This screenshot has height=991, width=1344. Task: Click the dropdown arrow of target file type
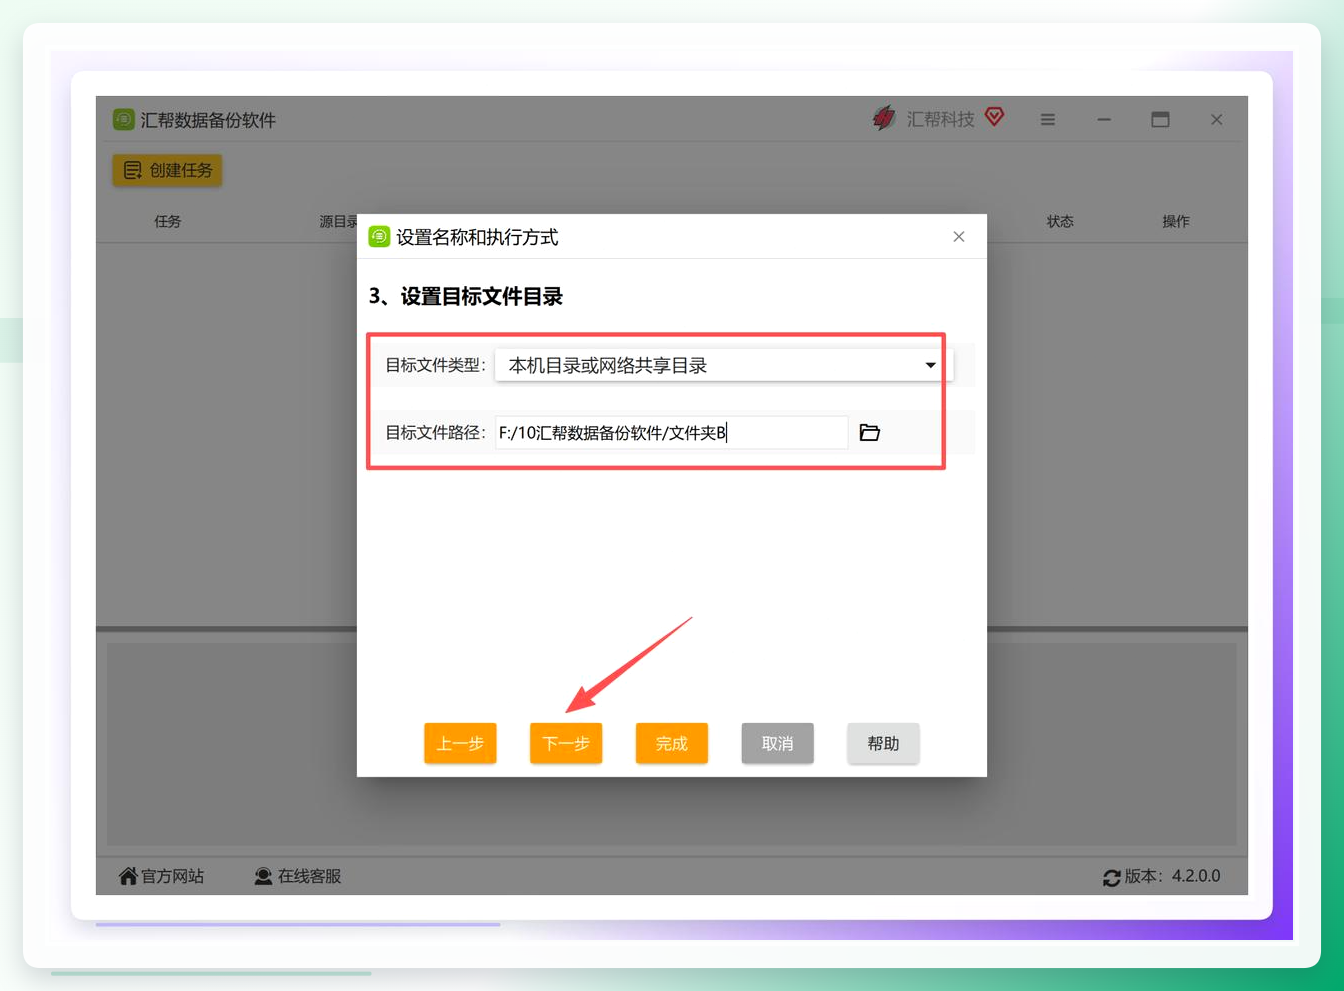click(931, 365)
